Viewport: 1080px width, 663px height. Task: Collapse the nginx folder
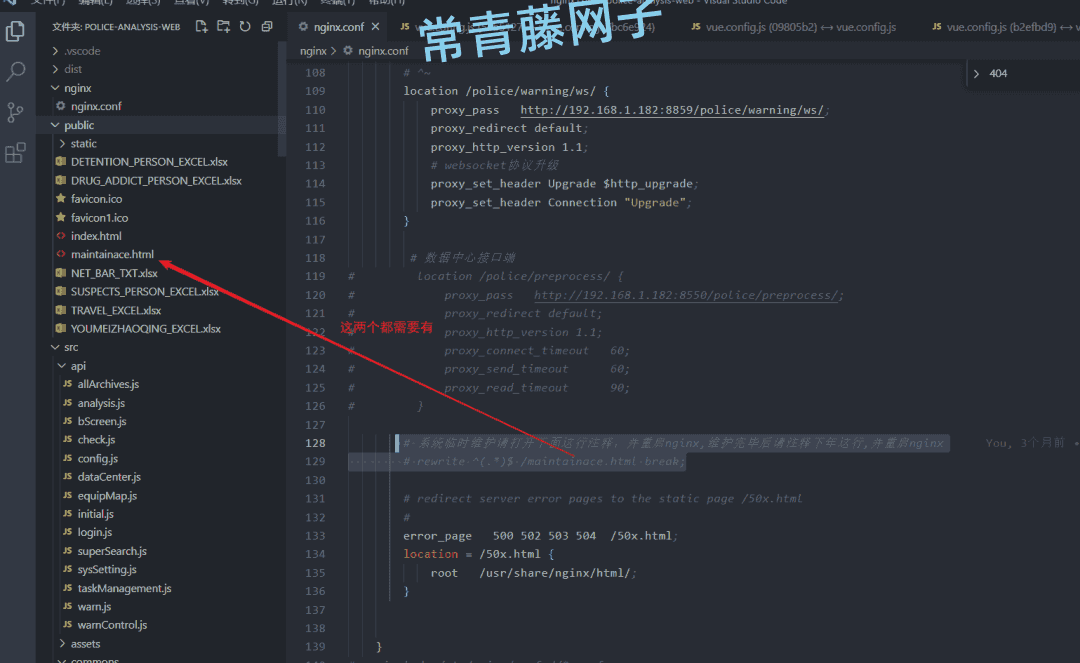[x=55, y=88]
